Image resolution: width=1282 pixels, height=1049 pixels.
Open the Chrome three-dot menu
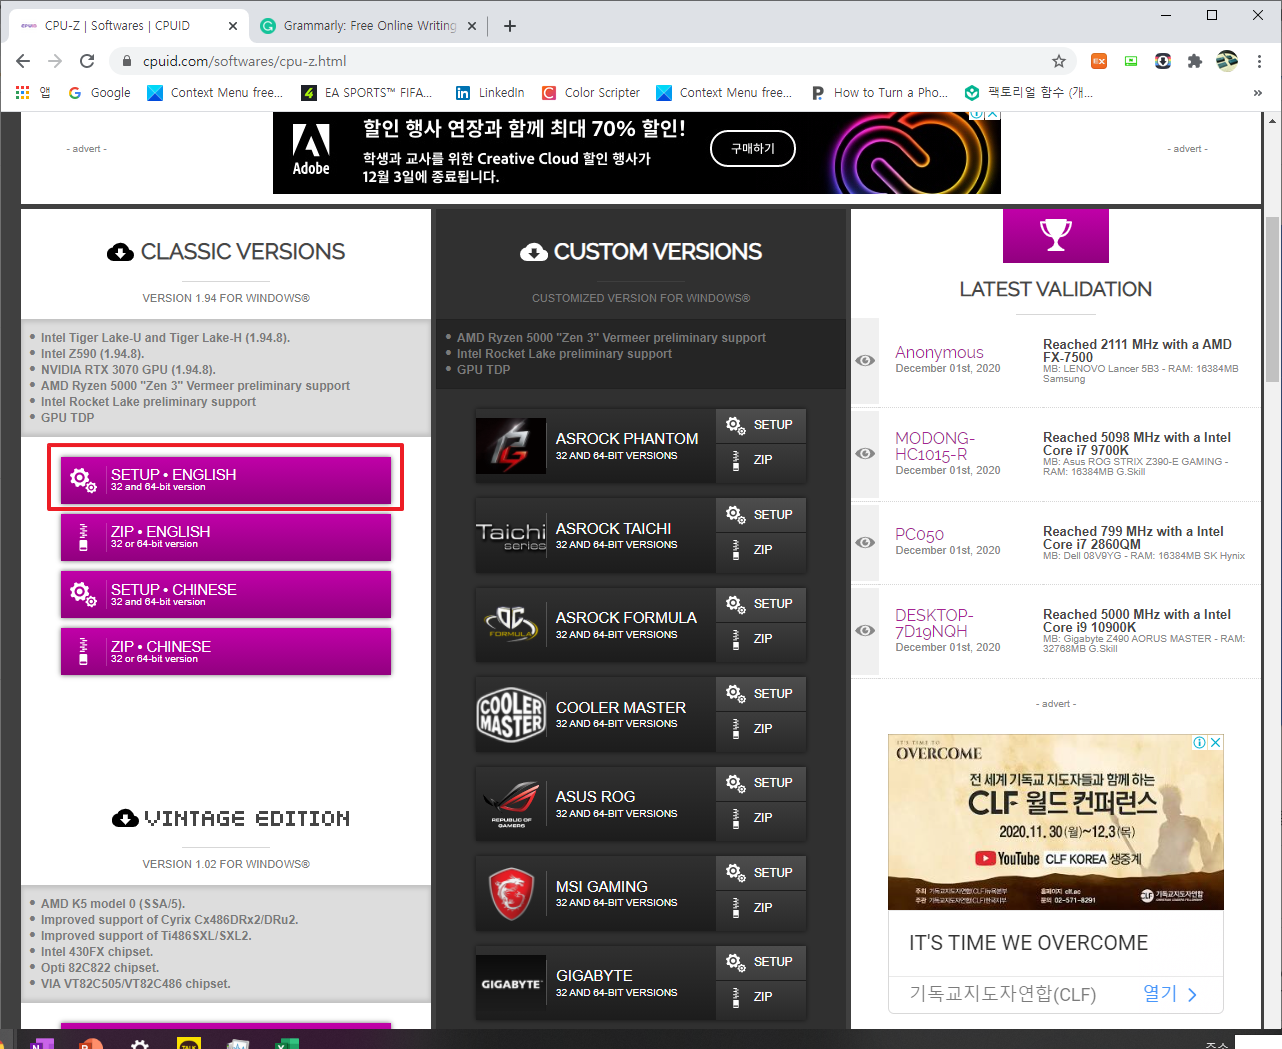click(x=1260, y=61)
